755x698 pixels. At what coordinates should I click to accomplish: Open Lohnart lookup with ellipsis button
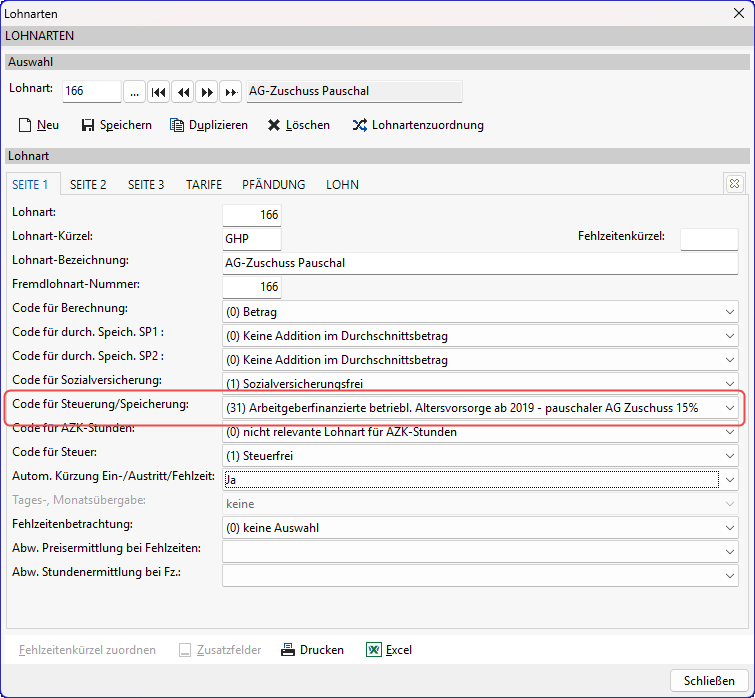[x=135, y=91]
